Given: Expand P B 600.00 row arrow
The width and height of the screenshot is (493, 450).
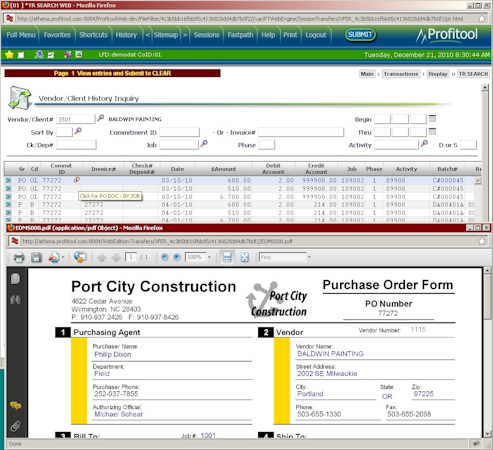Looking at the screenshot, I should [8, 204].
